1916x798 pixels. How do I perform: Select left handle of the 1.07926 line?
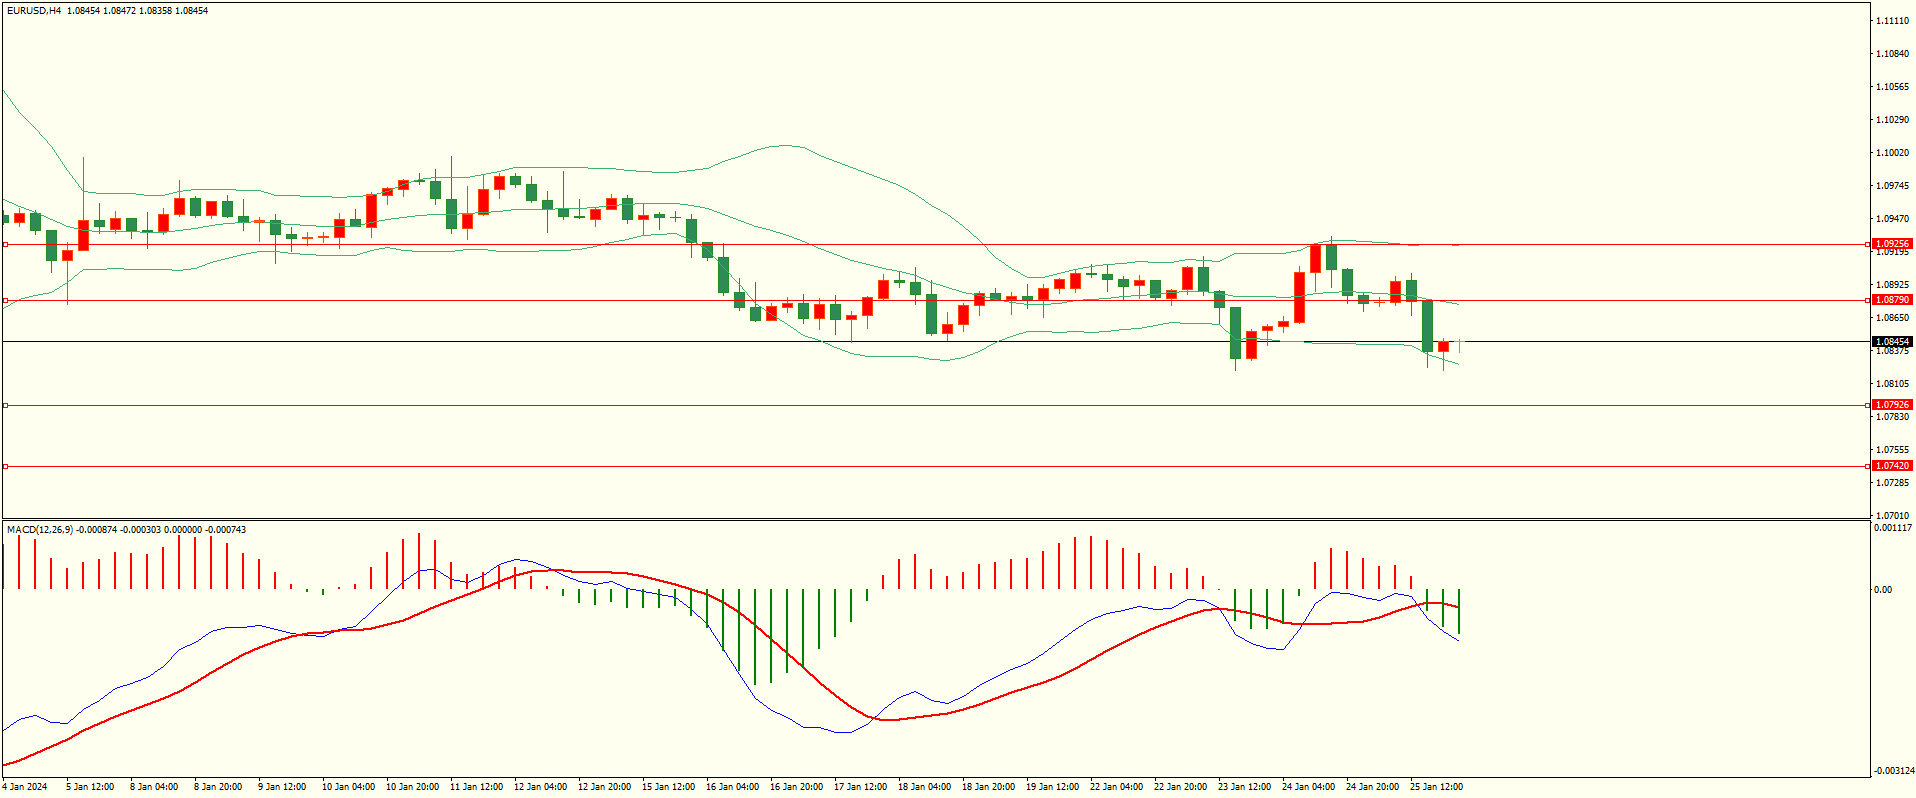click(6, 405)
